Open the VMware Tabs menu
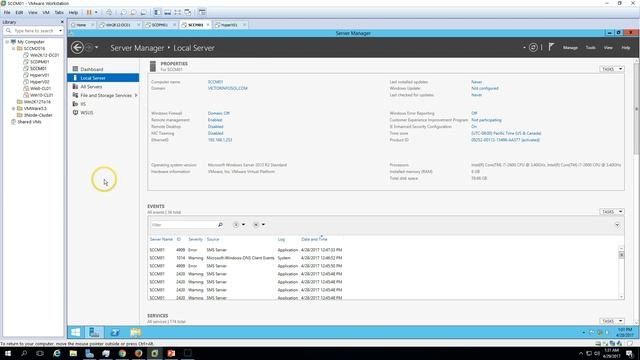640x360 pixels. (59, 12)
